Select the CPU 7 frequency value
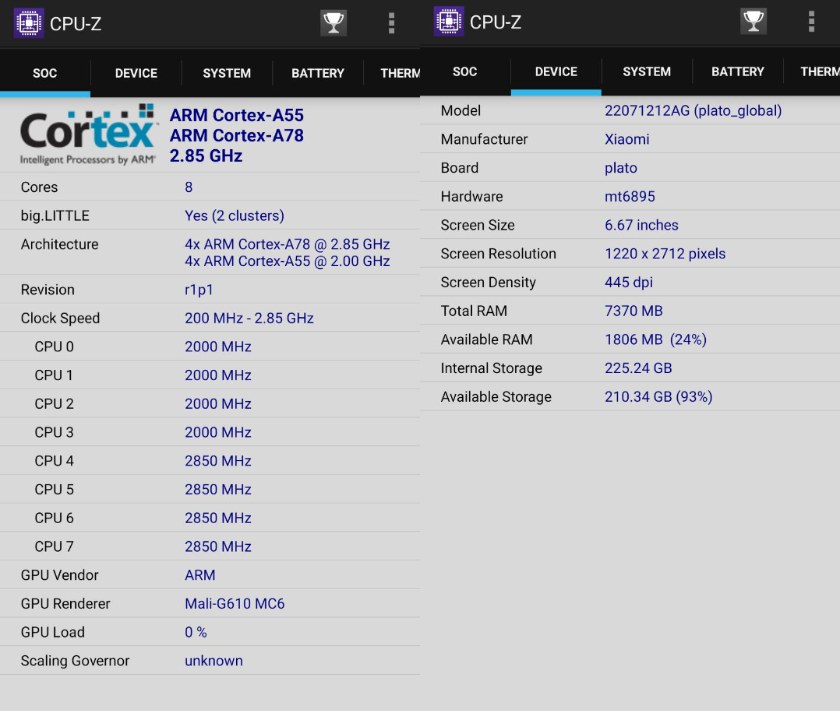This screenshot has height=711, width=840. [218, 547]
